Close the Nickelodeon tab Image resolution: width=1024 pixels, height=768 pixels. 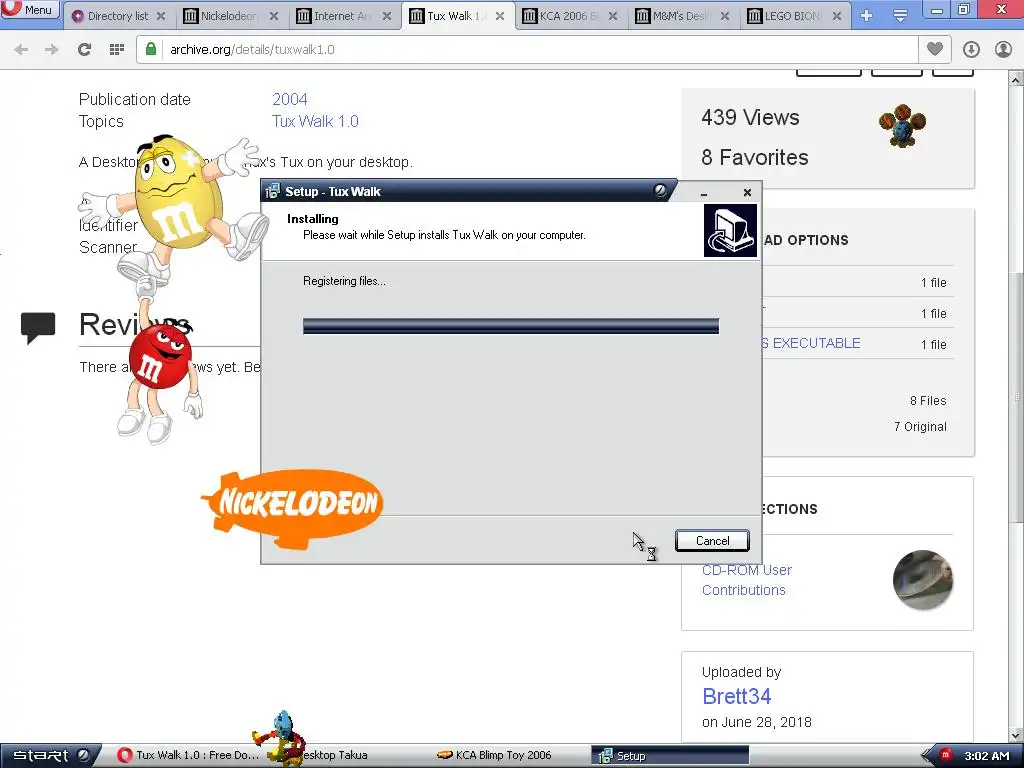click(274, 16)
